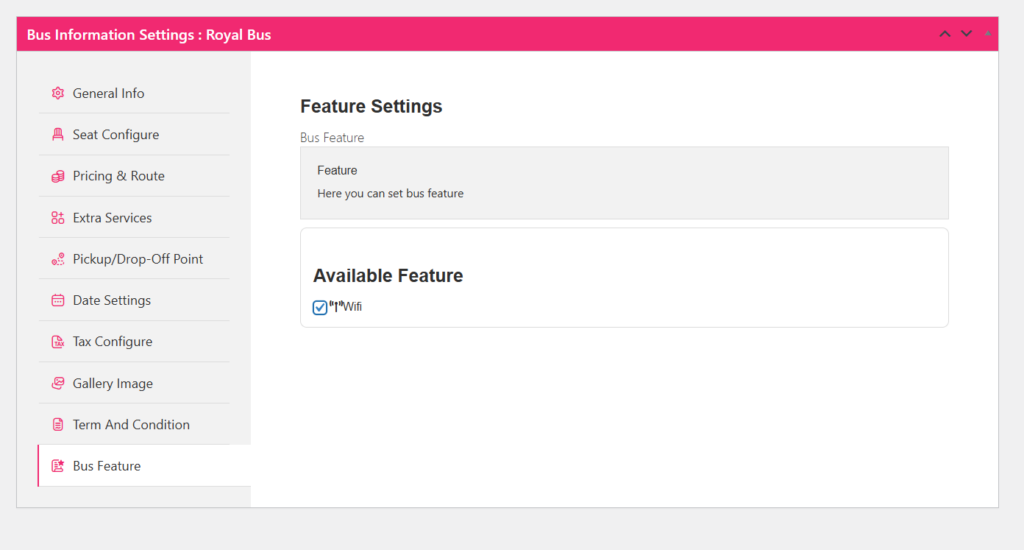
Task: Select the Wifi feature text label
Action: pos(353,307)
